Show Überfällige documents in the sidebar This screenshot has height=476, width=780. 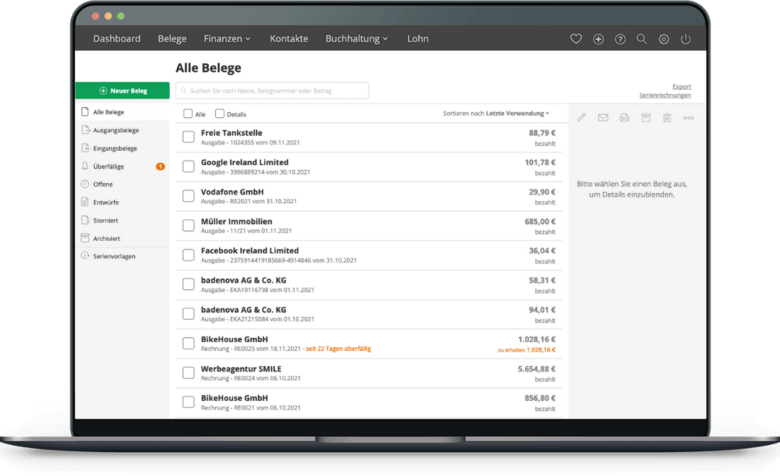109,166
